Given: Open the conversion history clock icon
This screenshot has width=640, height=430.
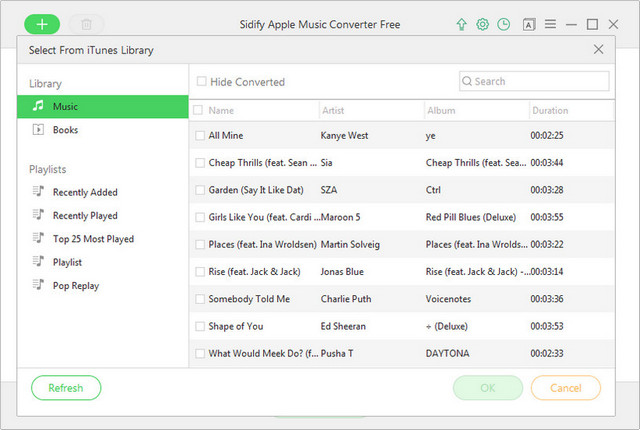Looking at the screenshot, I should tap(503, 24).
